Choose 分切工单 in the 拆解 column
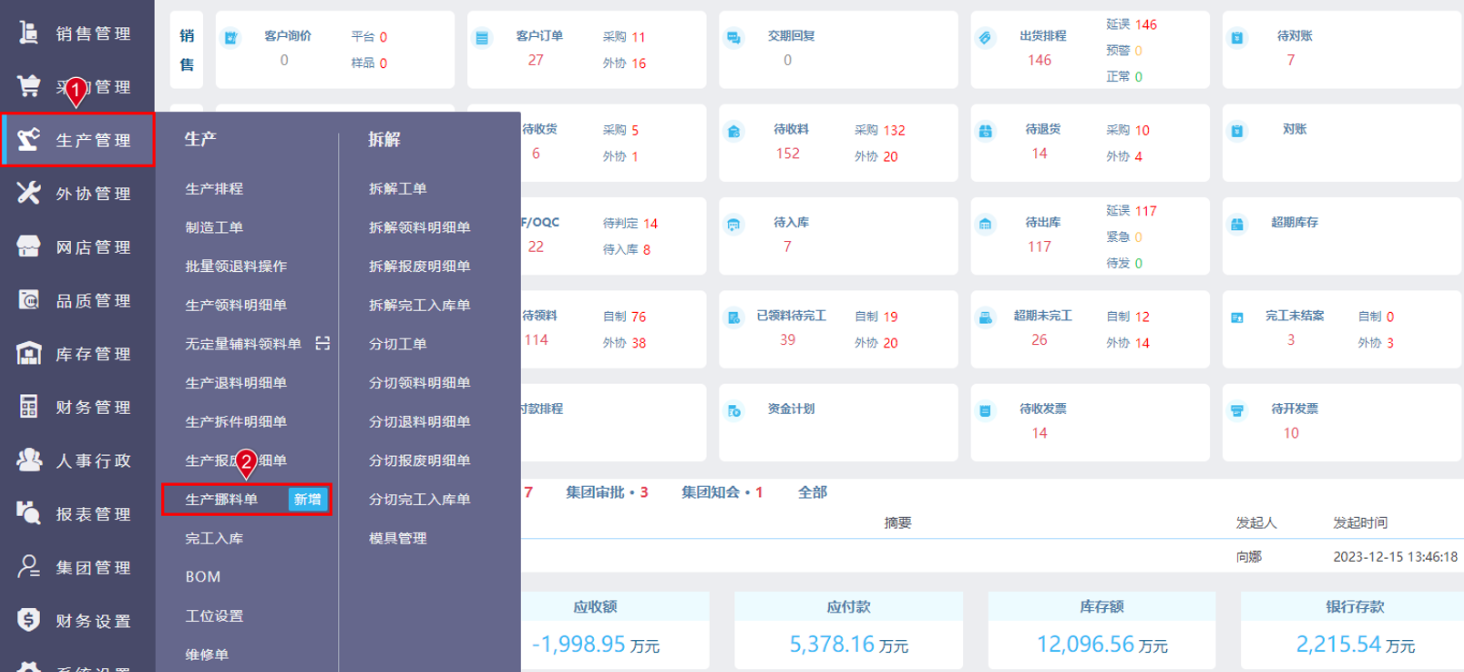The image size is (1464, 672). [x=398, y=344]
